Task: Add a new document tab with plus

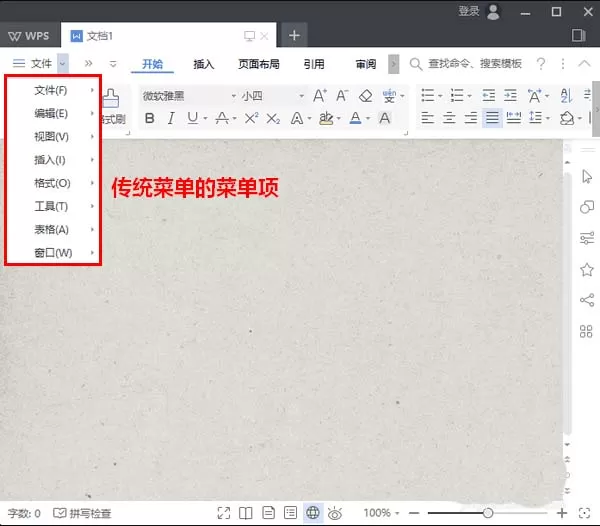Action: click(294, 35)
